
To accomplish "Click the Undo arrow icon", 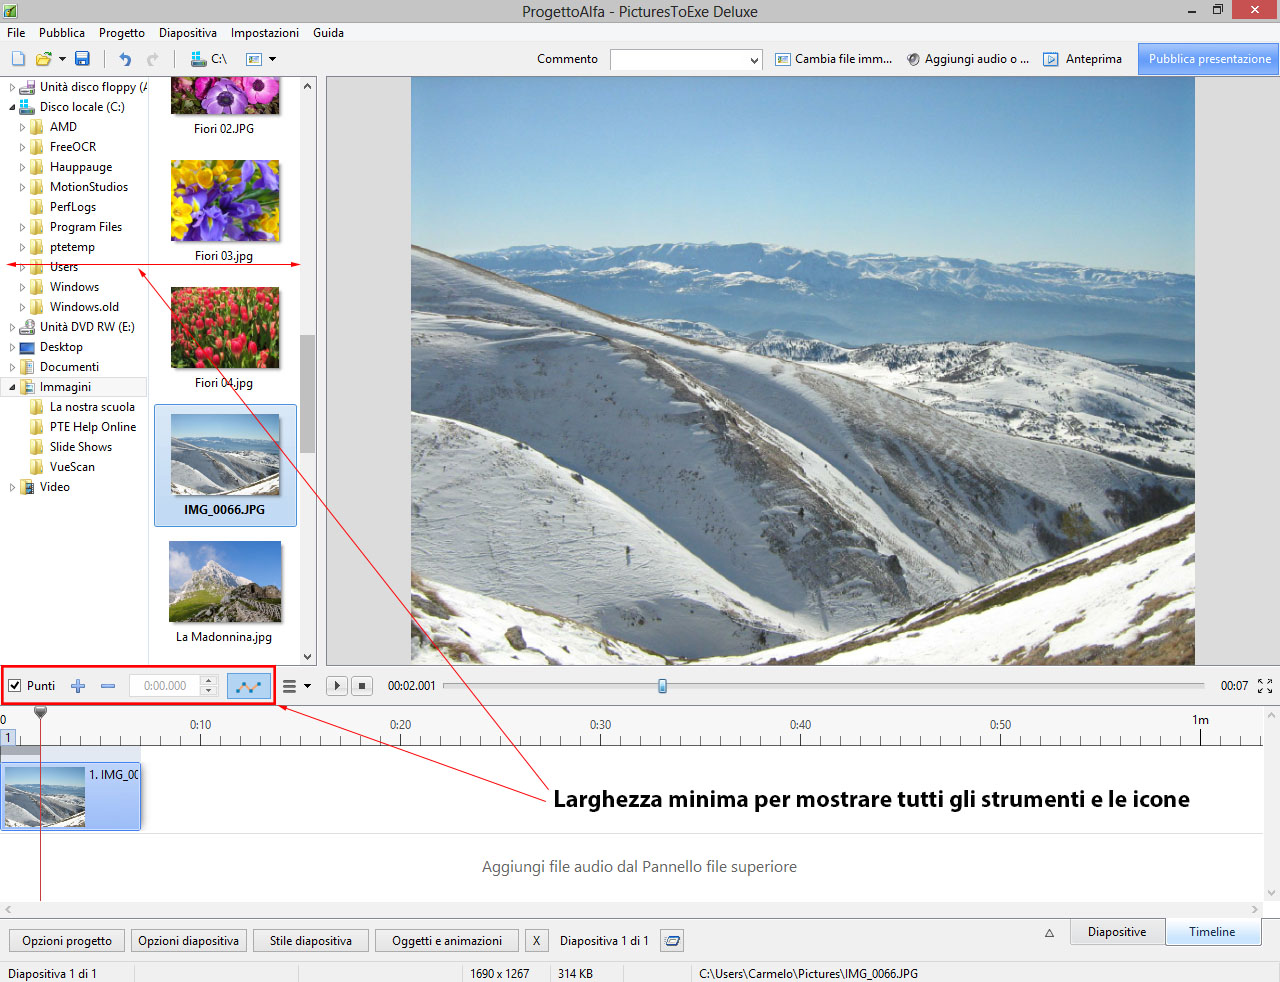I will coord(125,59).
